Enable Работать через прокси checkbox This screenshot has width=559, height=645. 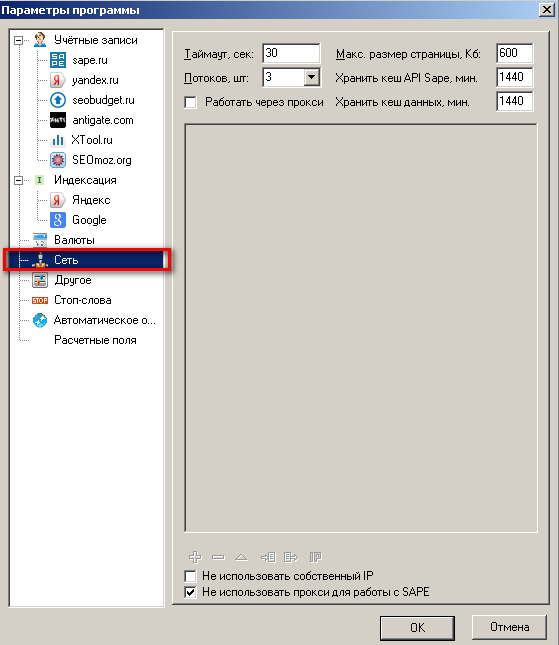[190, 102]
